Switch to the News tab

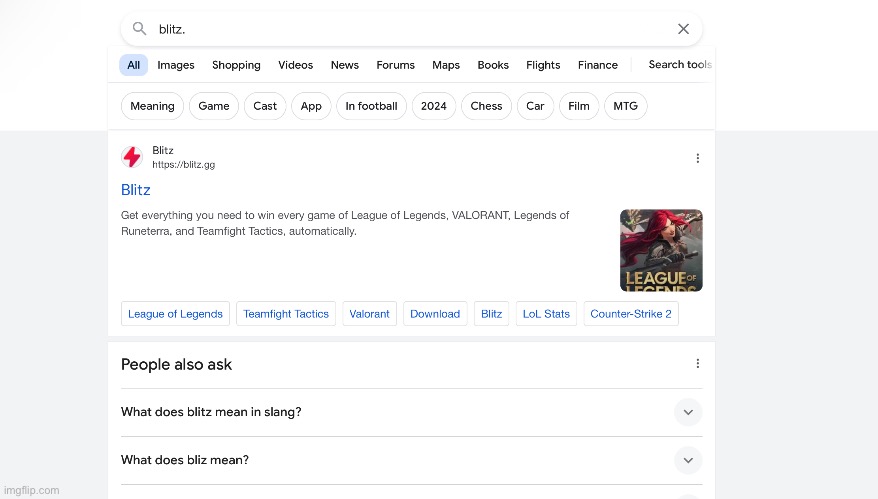[344, 65]
